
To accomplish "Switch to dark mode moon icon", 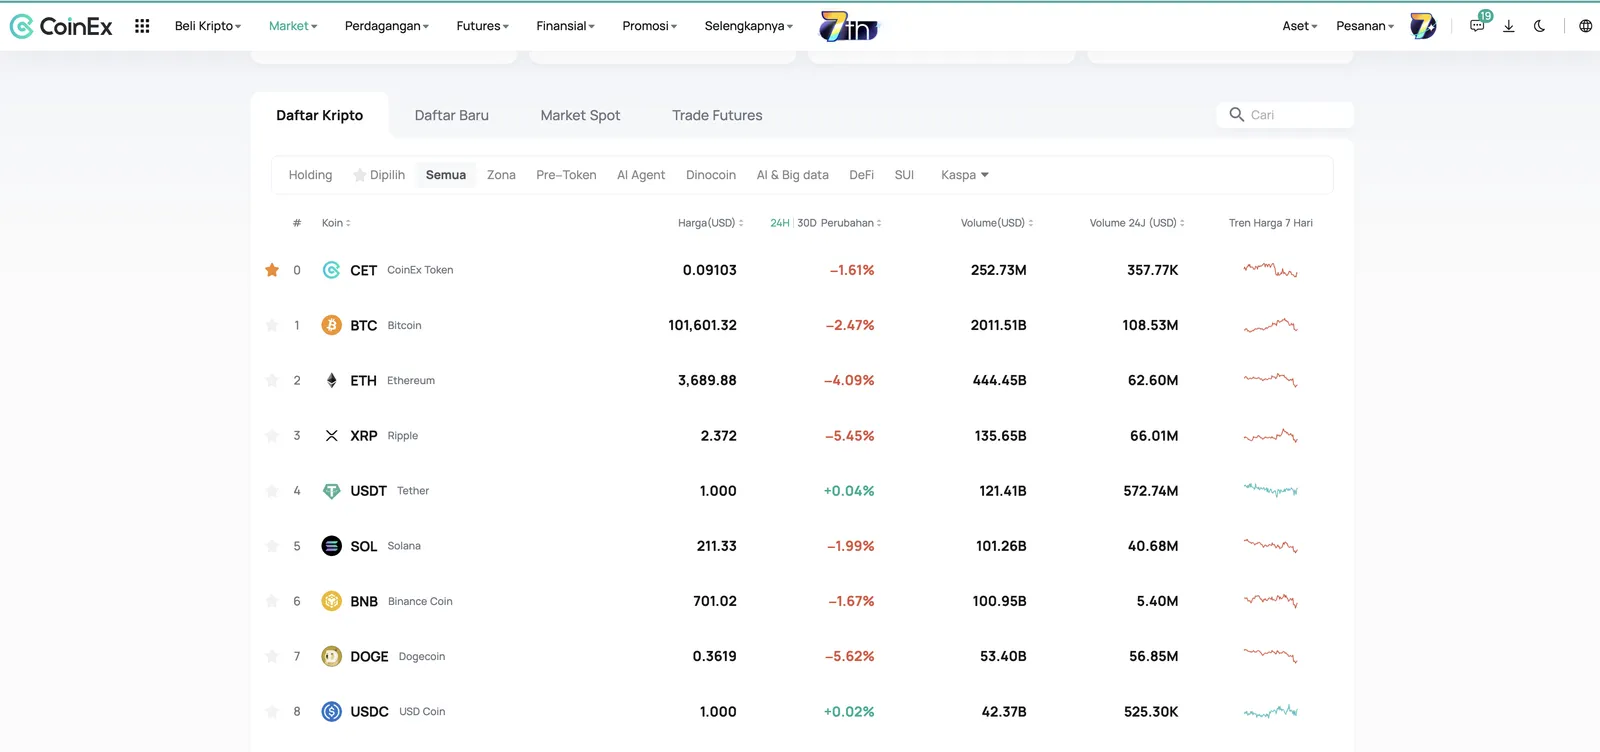I will click(x=1540, y=26).
